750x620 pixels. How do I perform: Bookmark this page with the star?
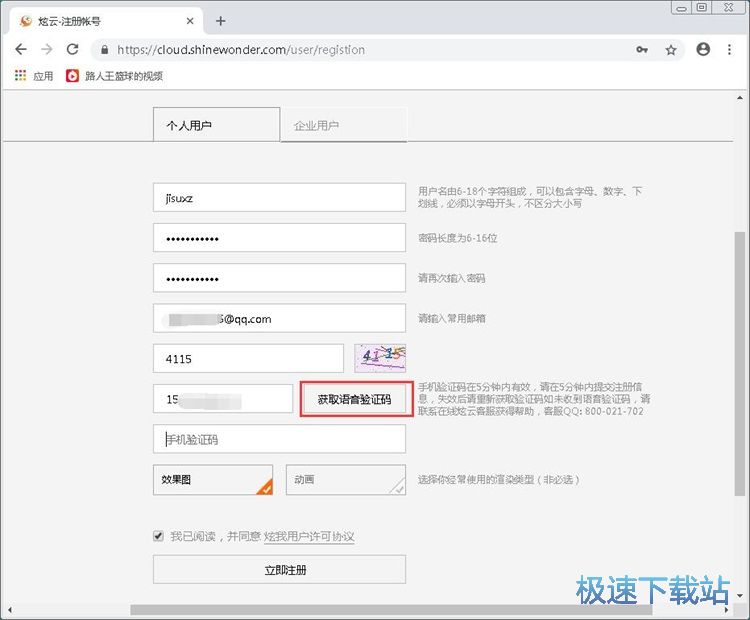click(671, 50)
